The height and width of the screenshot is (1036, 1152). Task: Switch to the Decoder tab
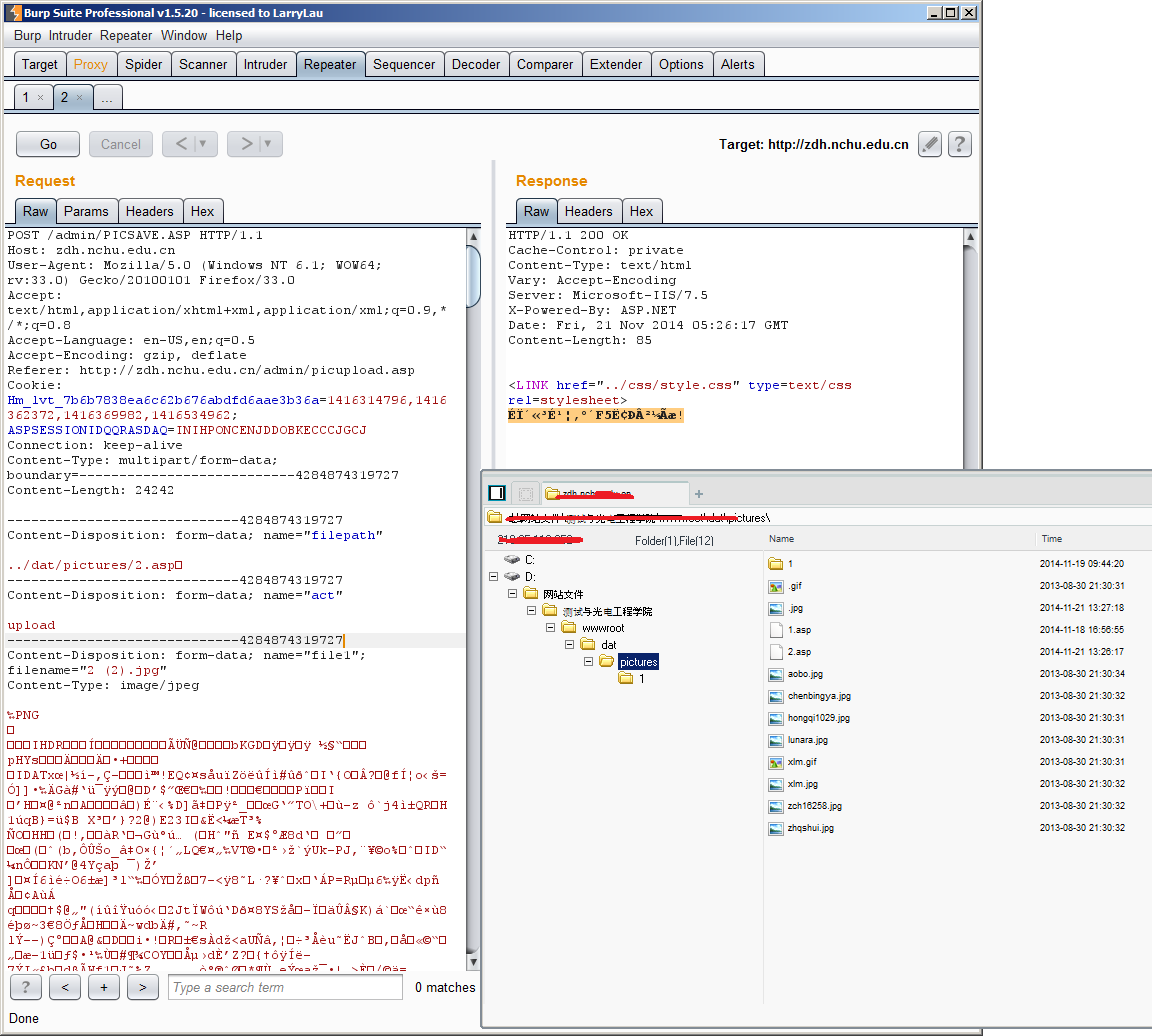coord(476,65)
